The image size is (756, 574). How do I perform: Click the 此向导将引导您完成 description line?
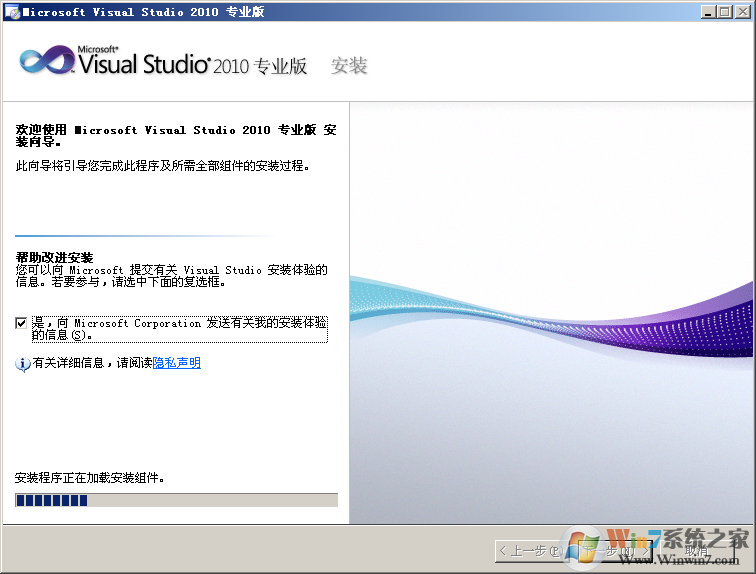[162, 166]
